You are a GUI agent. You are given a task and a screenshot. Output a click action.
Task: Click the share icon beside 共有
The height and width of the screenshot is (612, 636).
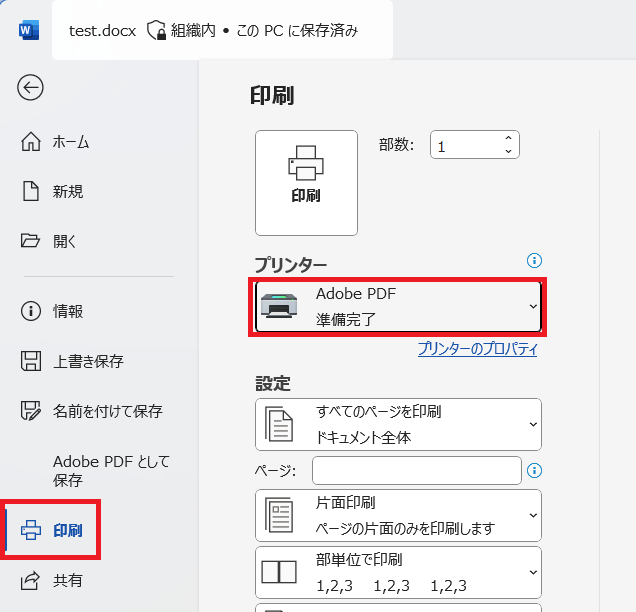coord(30,580)
